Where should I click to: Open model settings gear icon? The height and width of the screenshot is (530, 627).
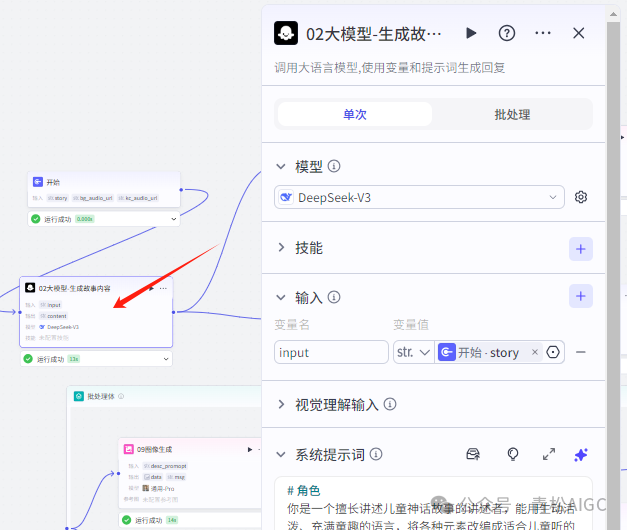581,197
